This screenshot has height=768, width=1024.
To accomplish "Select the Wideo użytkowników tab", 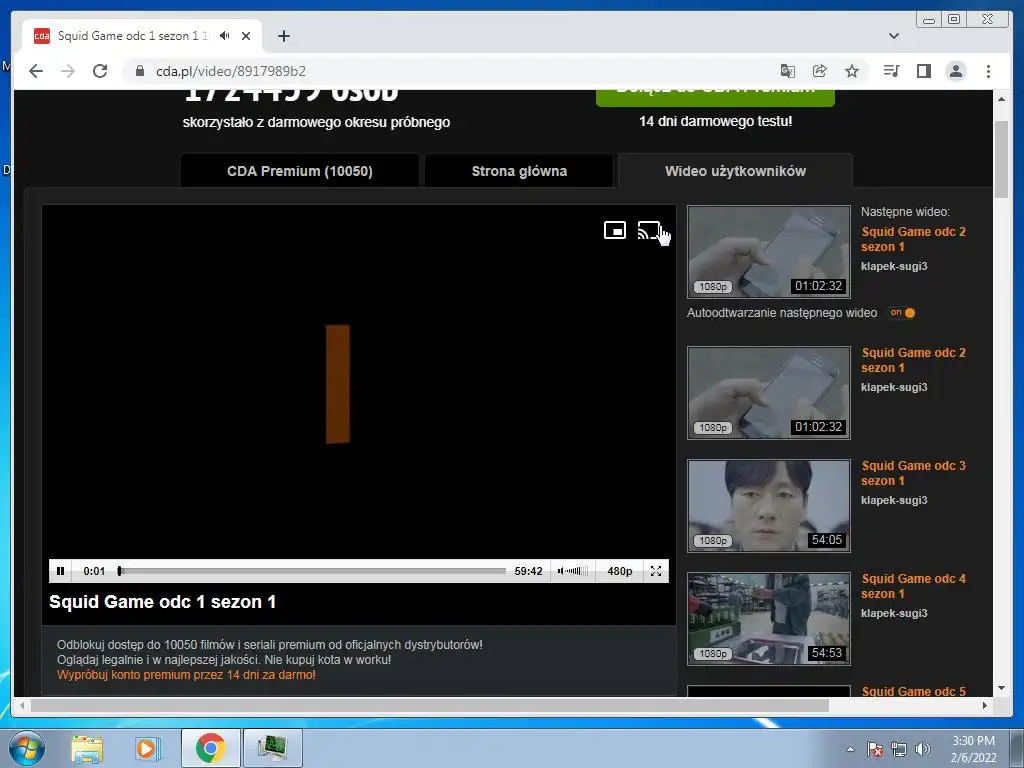I will (x=735, y=171).
